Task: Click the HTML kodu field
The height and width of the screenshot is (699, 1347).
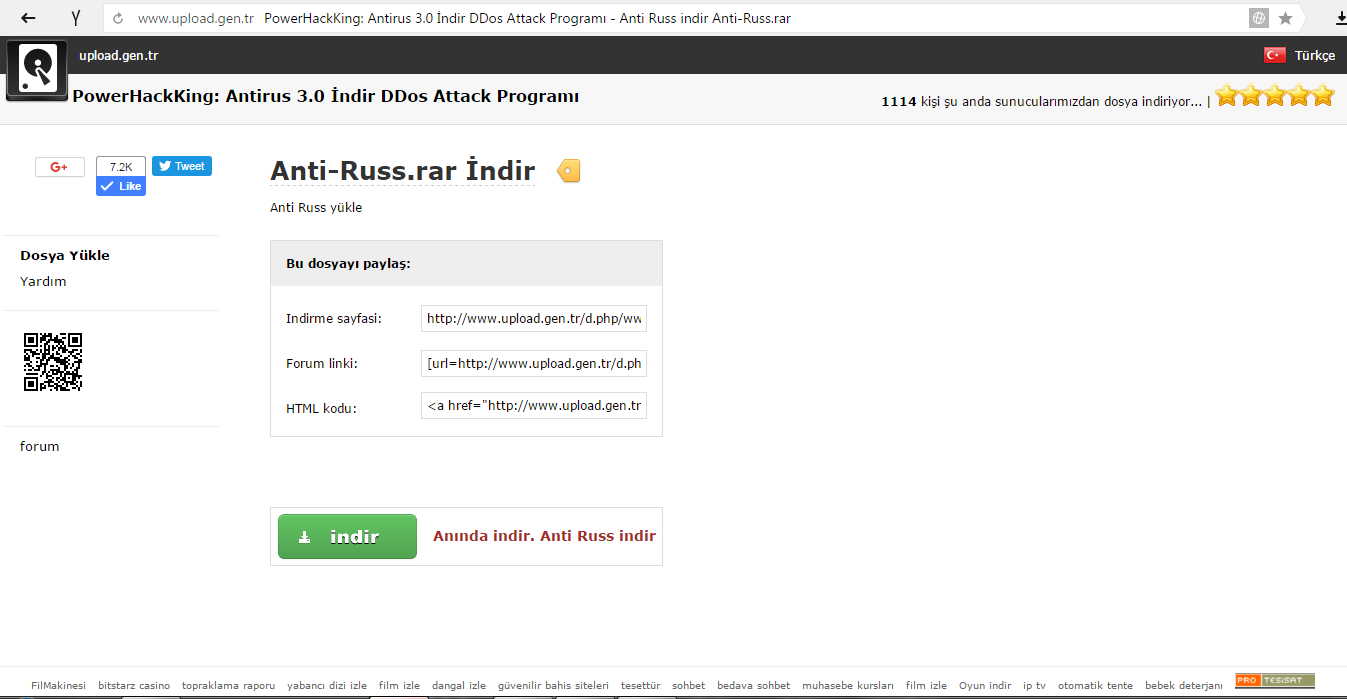Action: 534,406
